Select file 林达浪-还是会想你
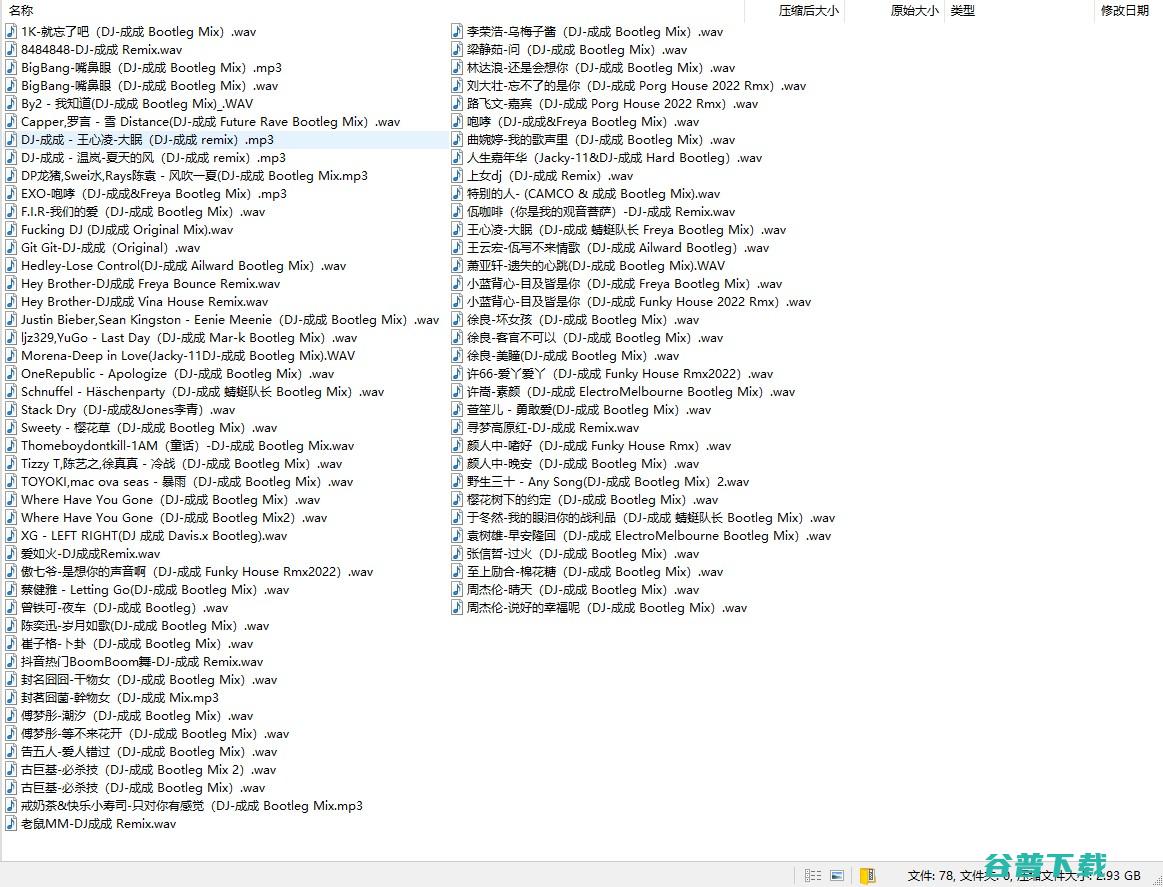This screenshot has height=887, width=1163. (x=601, y=67)
